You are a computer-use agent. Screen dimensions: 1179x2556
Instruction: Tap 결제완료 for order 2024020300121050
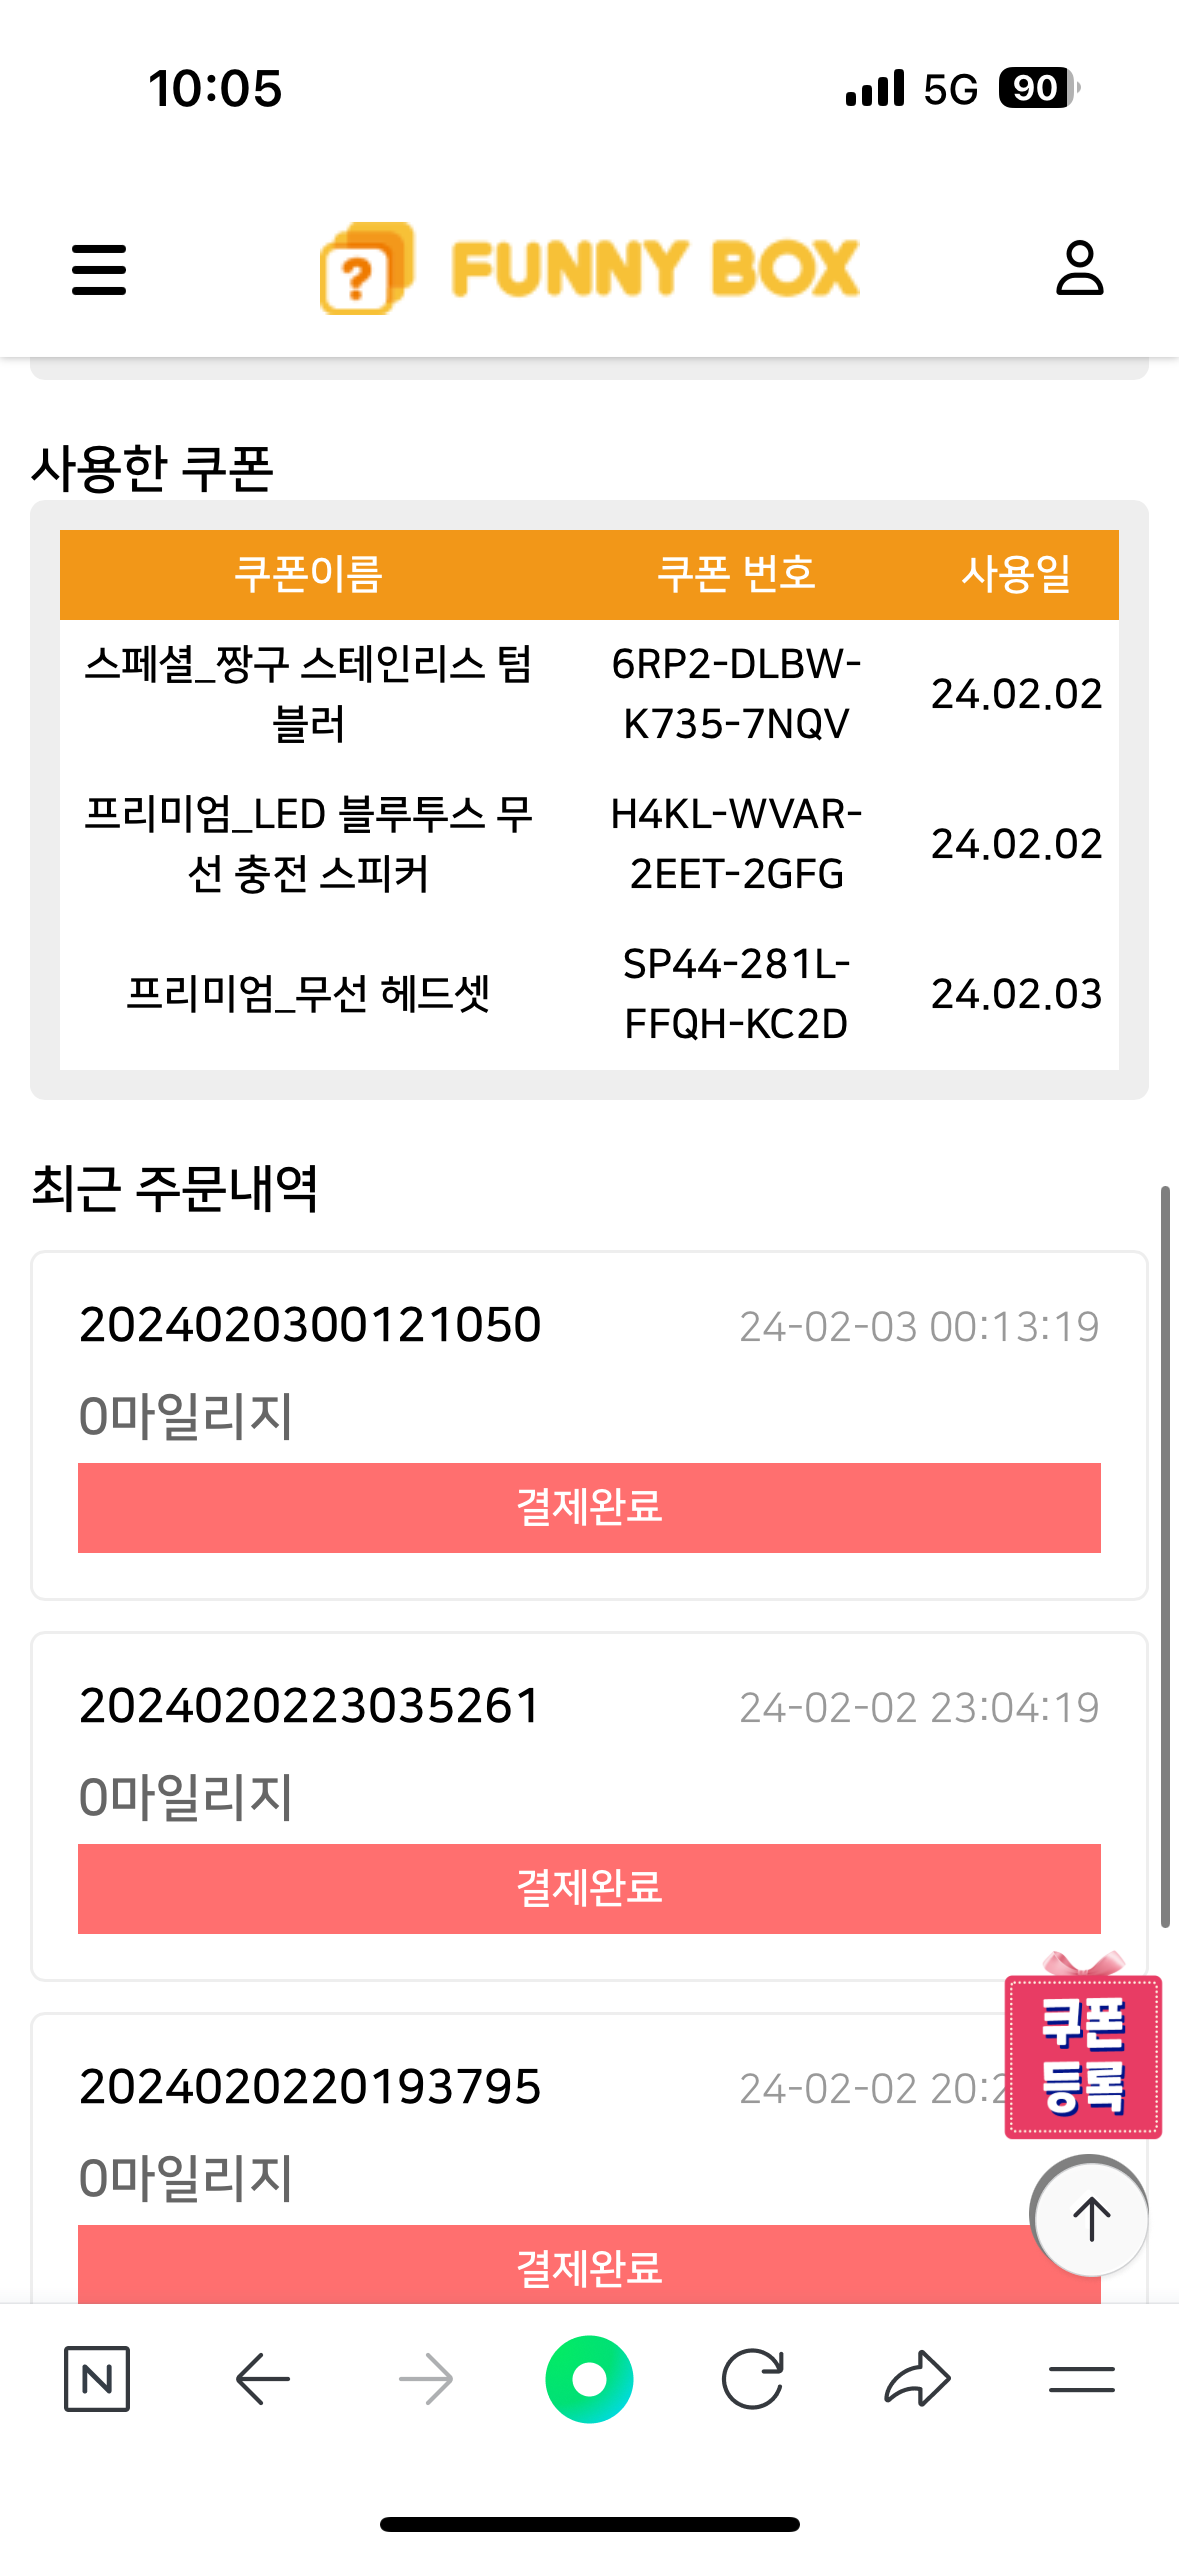589,1507
